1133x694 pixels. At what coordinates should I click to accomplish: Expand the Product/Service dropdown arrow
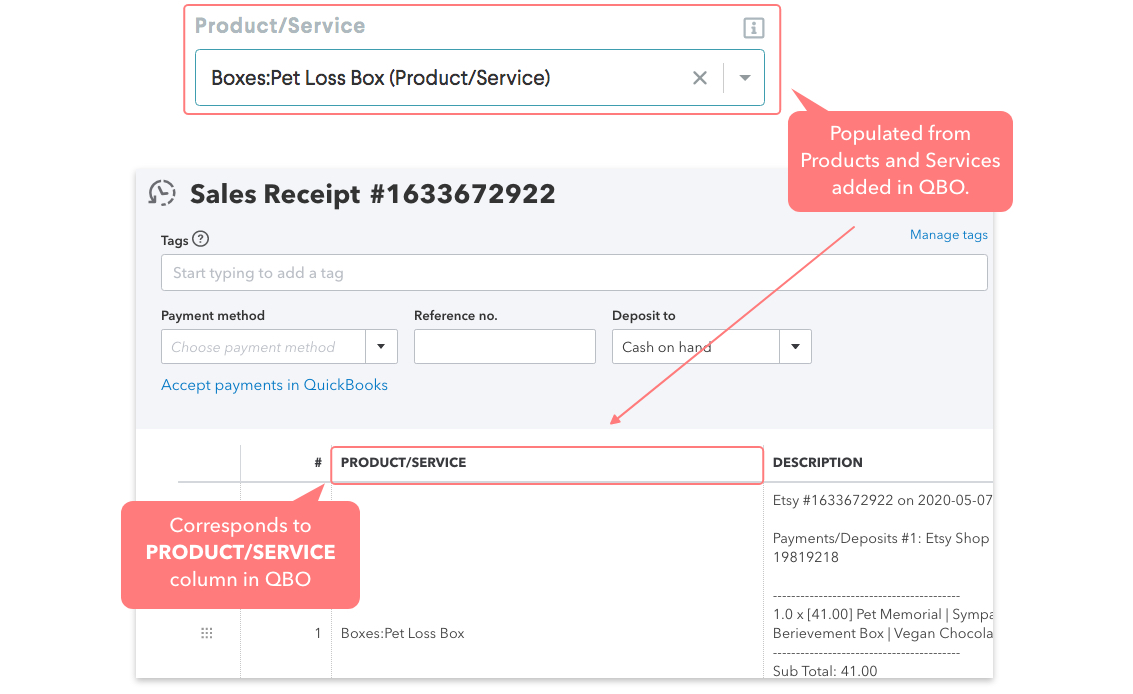click(x=744, y=78)
